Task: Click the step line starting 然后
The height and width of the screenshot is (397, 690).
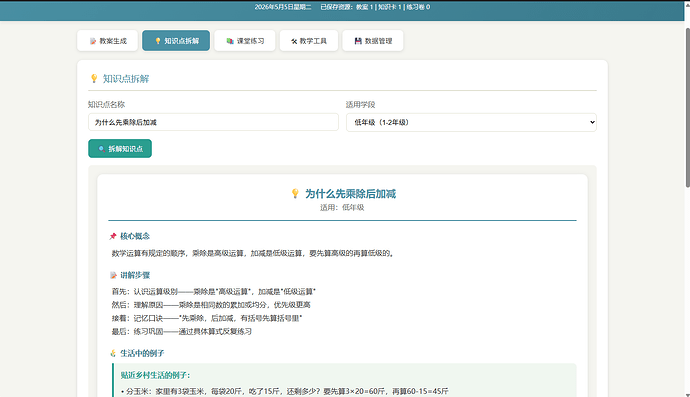Action: (211, 305)
